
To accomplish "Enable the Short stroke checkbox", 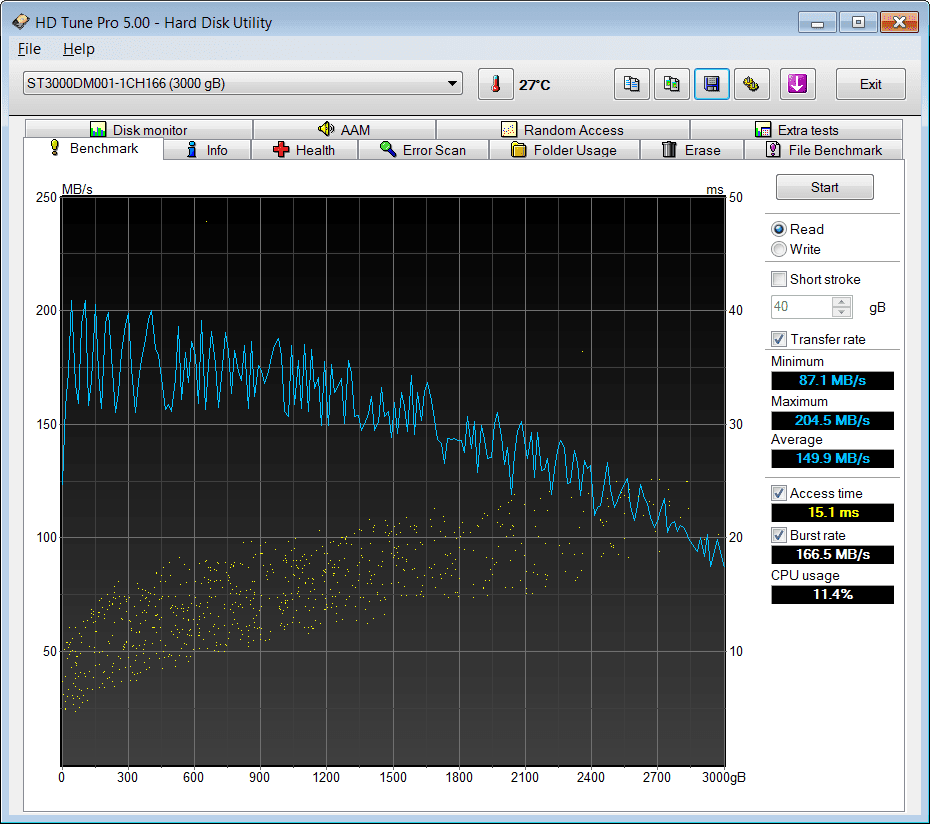I will coord(779,279).
